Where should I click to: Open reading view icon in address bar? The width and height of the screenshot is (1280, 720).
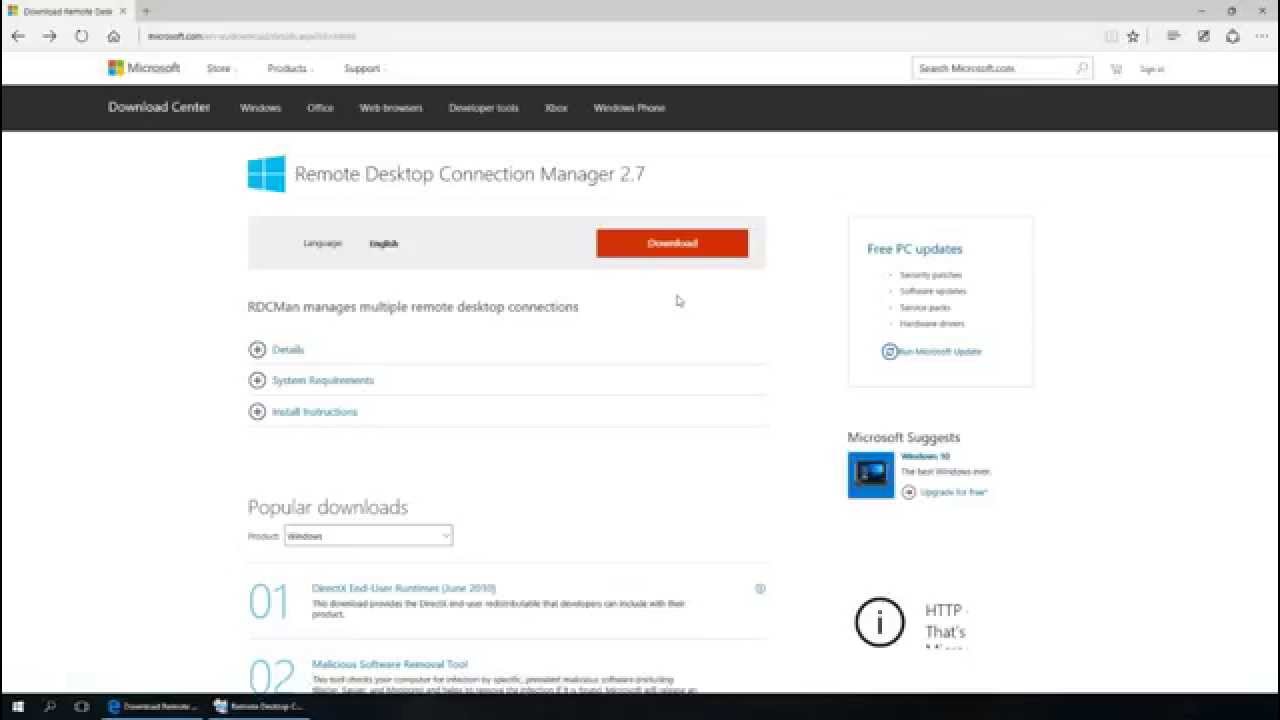tap(1111, 36)
